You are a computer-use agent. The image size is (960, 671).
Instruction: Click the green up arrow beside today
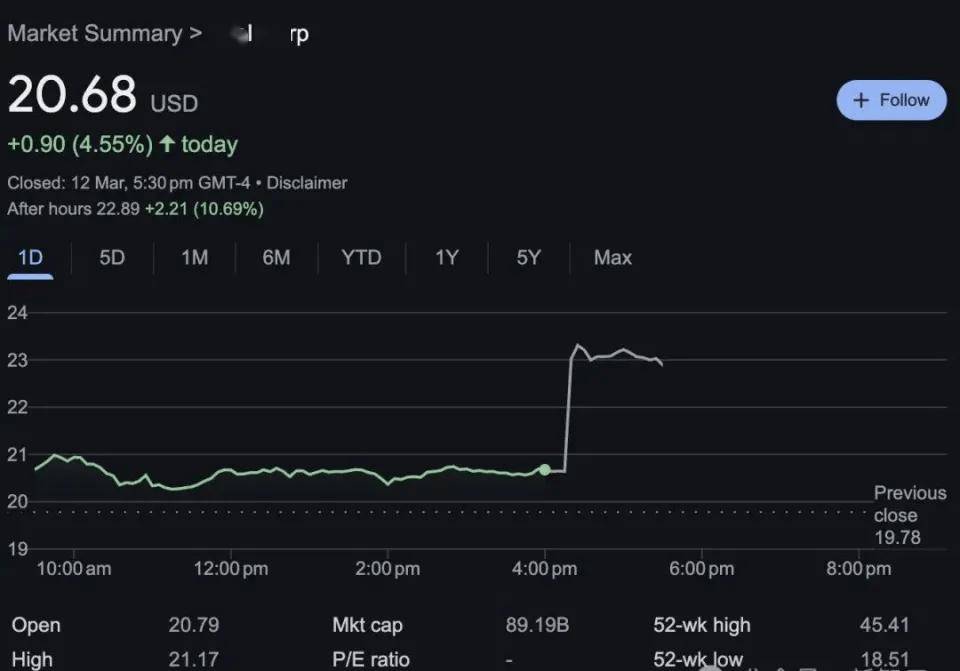point(167,144)
